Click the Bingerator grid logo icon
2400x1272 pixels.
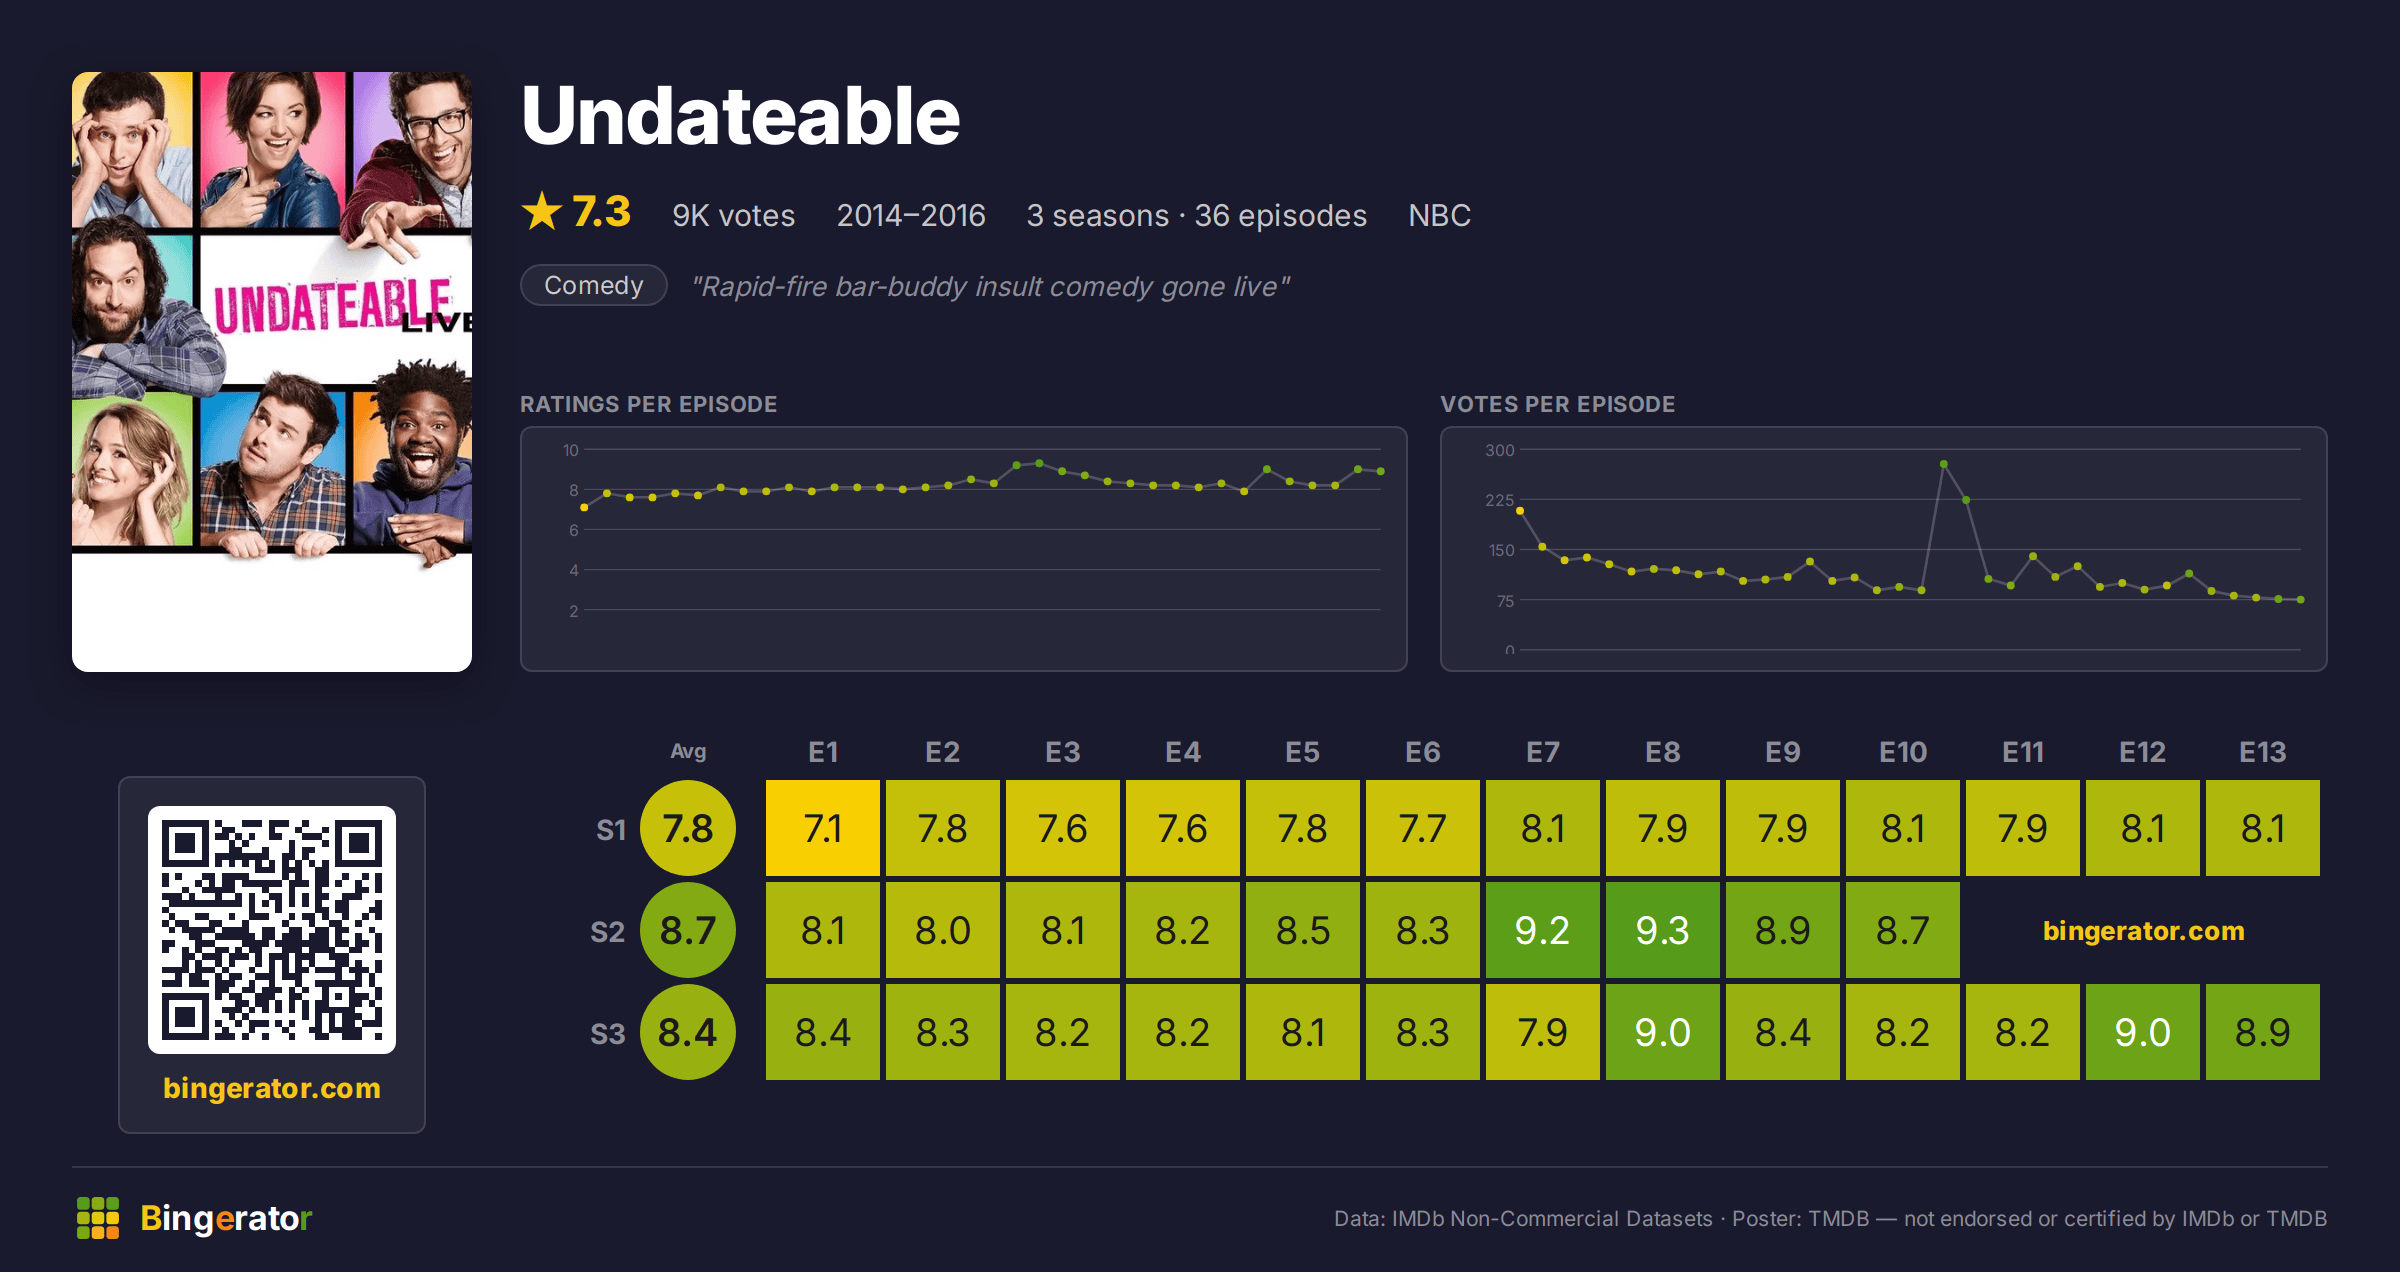98,1218
